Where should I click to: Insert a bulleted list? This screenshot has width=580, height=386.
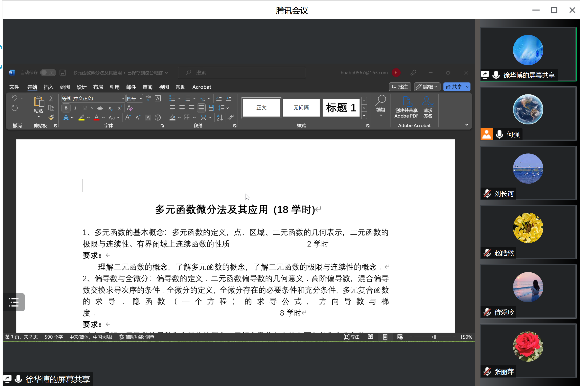(172, 98)
